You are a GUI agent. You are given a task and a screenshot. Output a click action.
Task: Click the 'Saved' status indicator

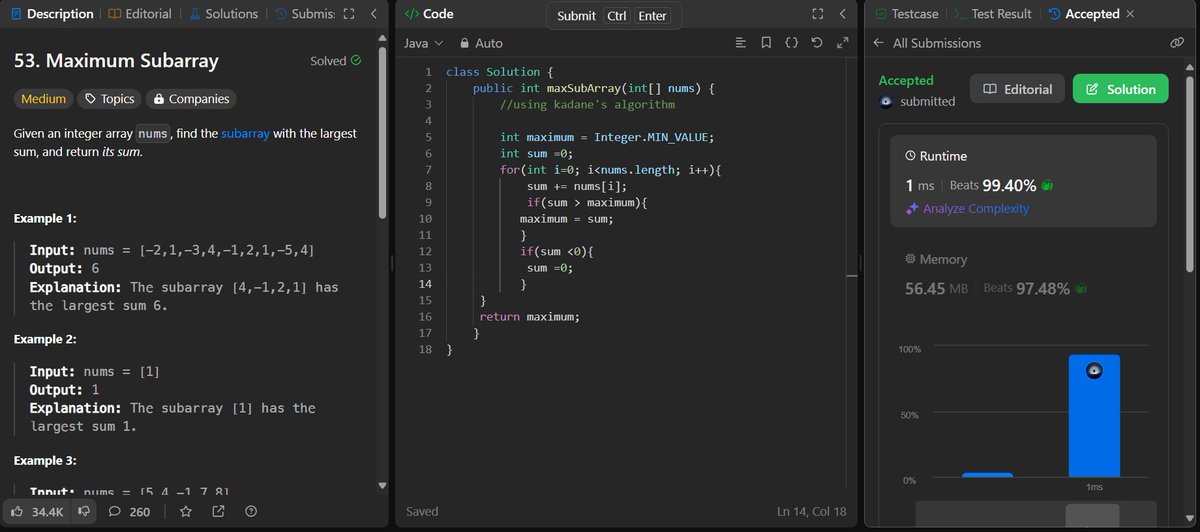(x=422, y=511)
